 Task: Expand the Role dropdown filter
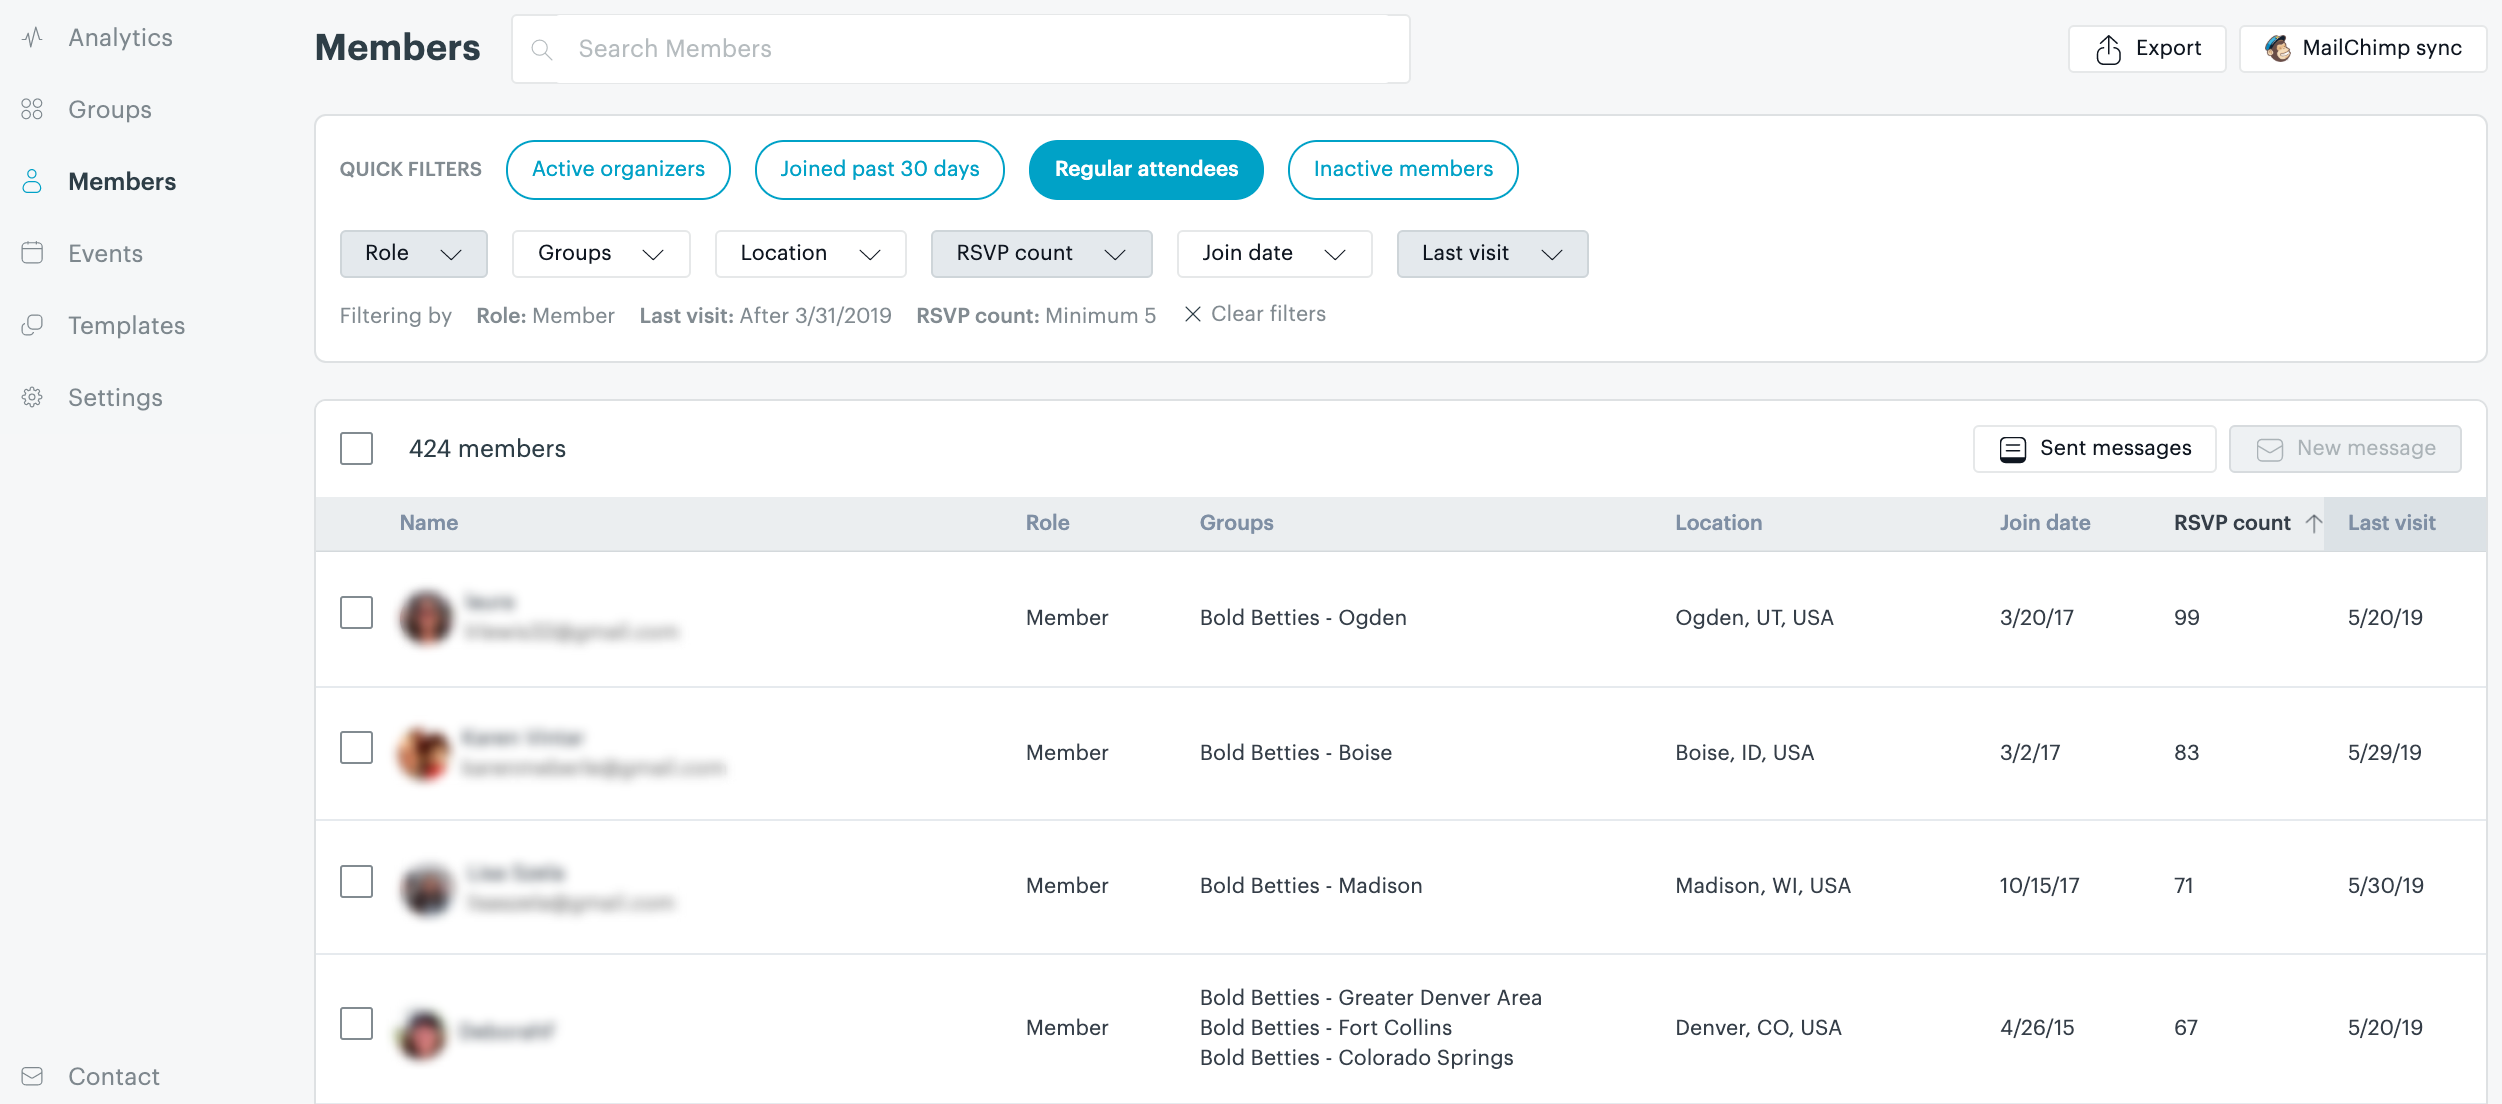click(413, 254)
